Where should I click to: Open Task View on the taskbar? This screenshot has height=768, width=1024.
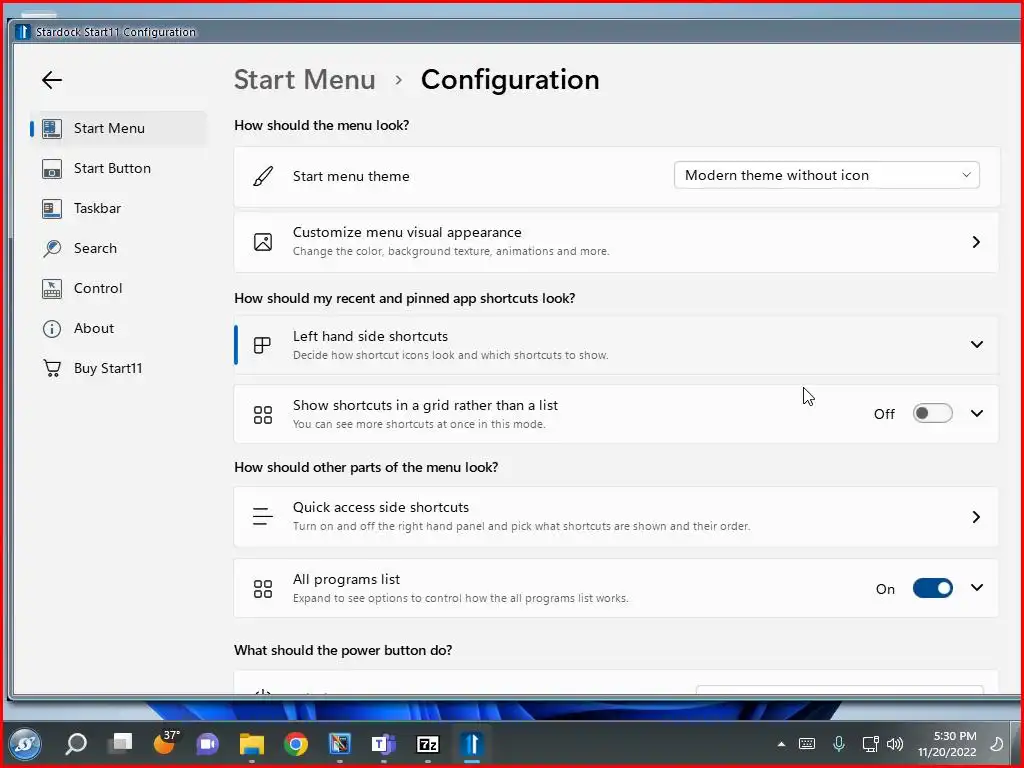coord(120,743)
